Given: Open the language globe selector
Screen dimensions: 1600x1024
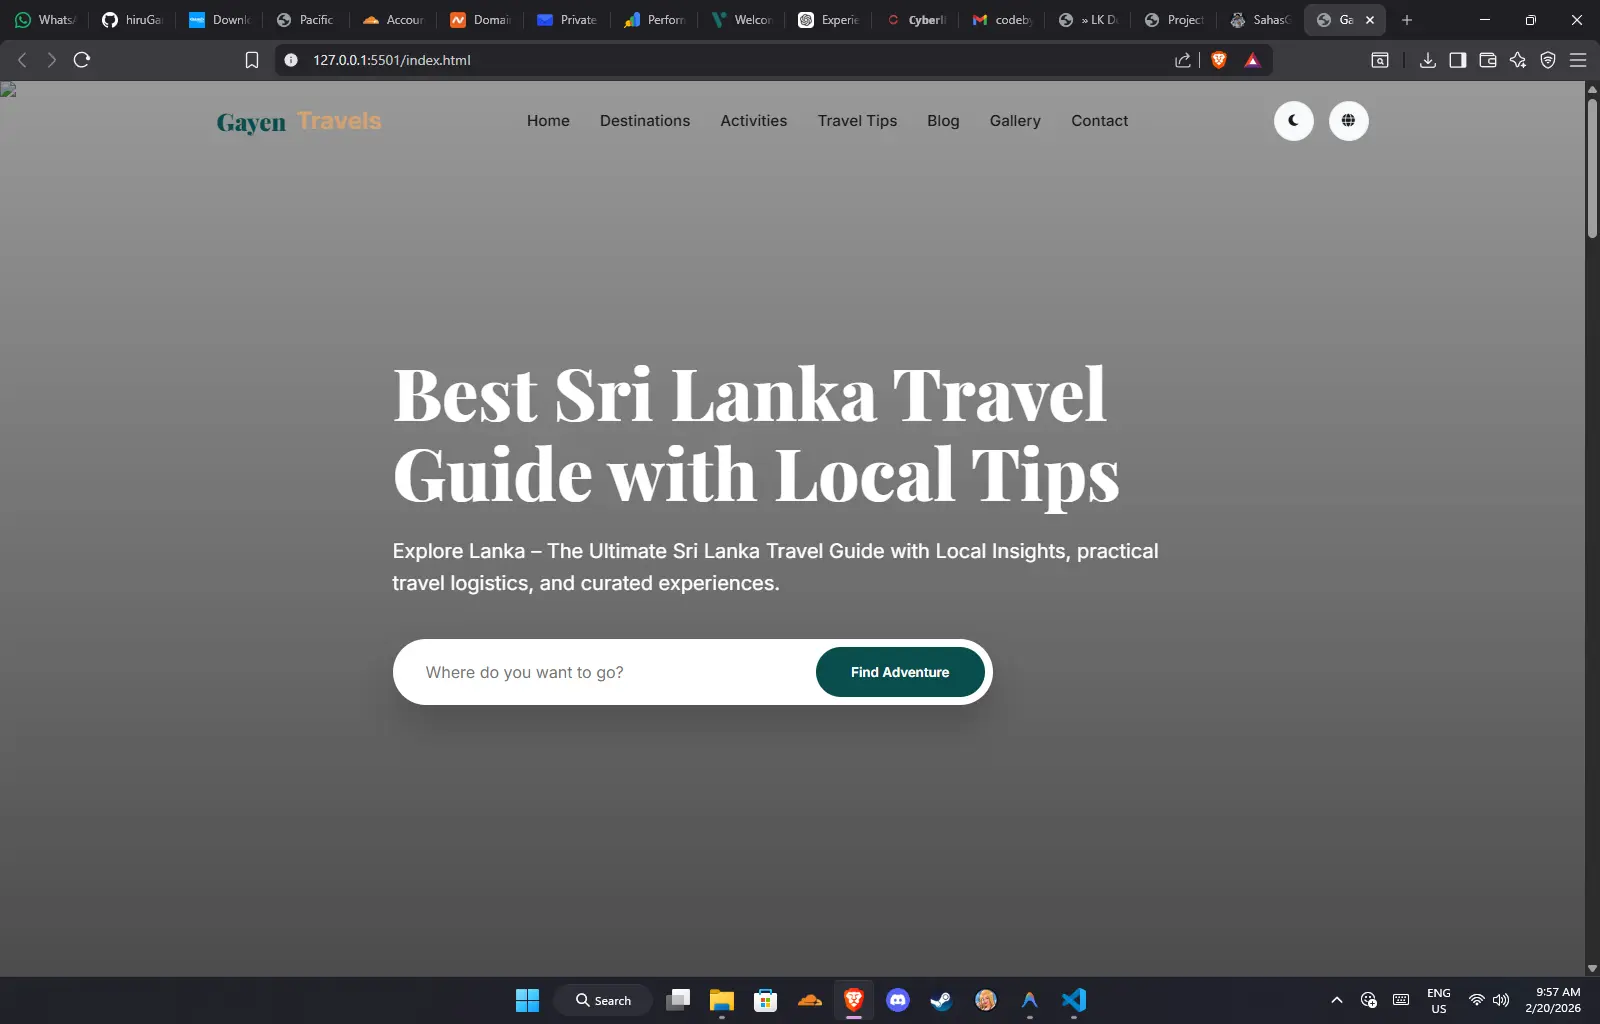Looking at the screenshot, I should pos(1348,121).
